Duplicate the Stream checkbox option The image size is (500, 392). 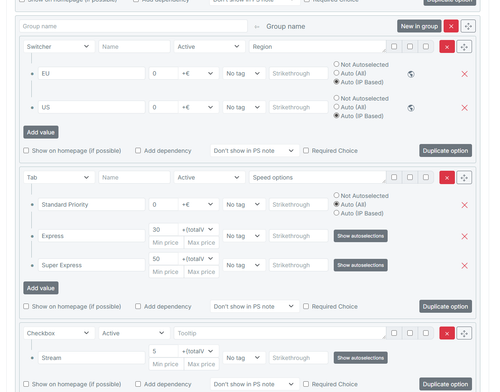445,384
